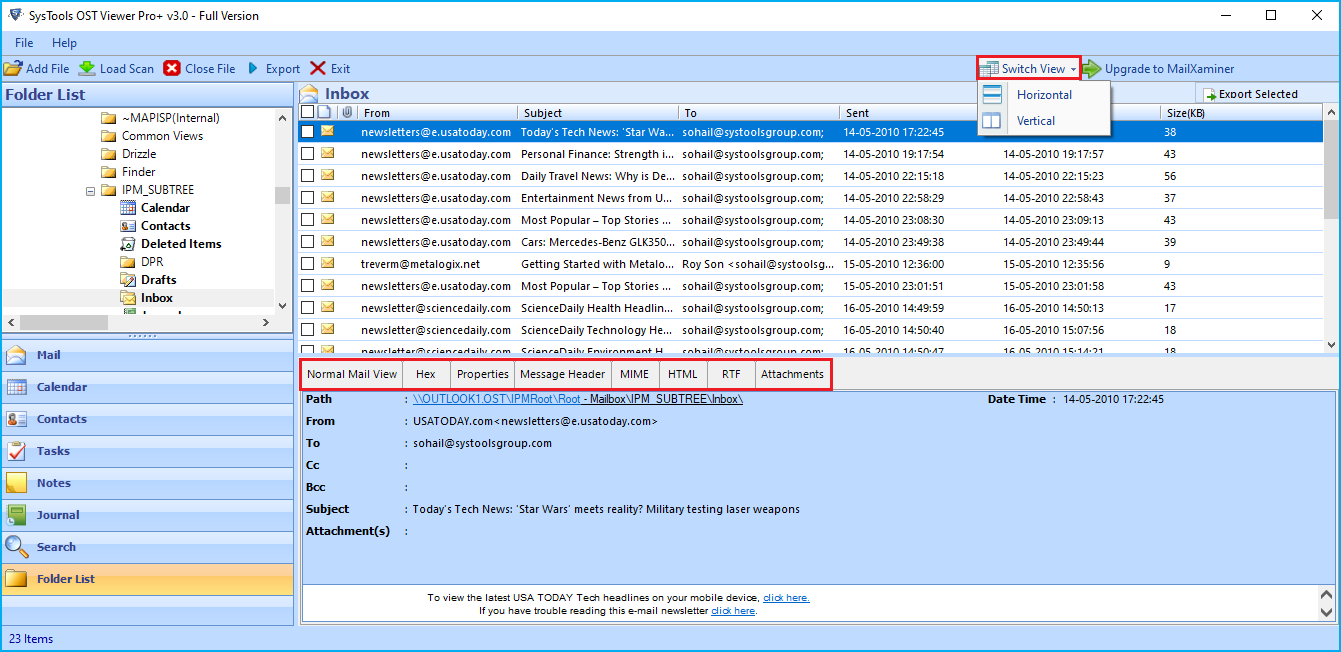Click the red Close File icon
This screenshot has width=1341, height=652.
tap(172, 68)
